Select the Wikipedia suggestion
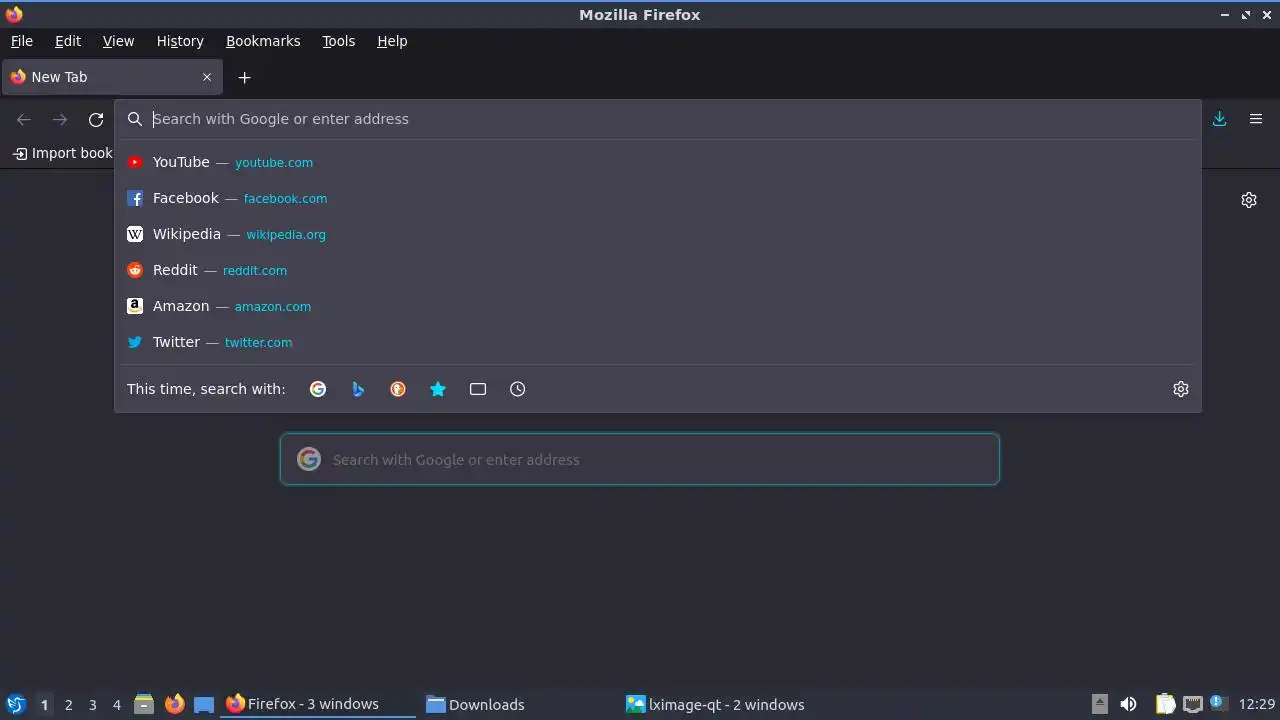This screenshot has height=720, width=1280. click(658, 234)
